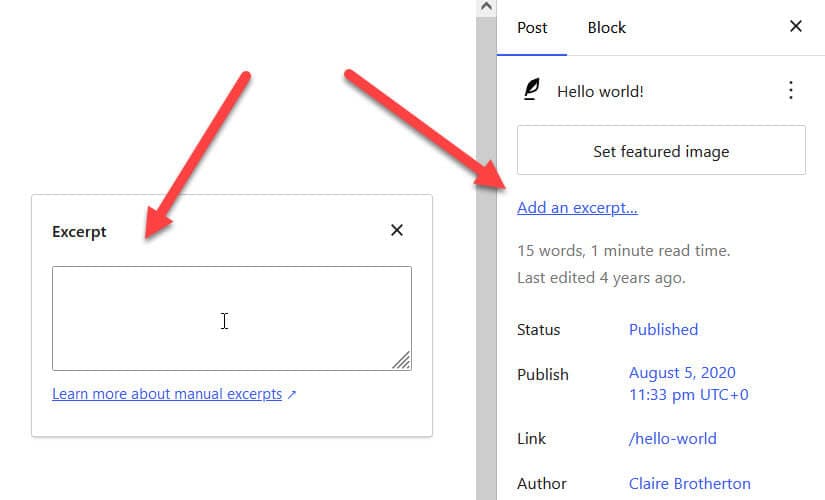Viewport: 825px width, 500px height.
Task: Focus the Excerpt text area
Action: coord(232,318)
